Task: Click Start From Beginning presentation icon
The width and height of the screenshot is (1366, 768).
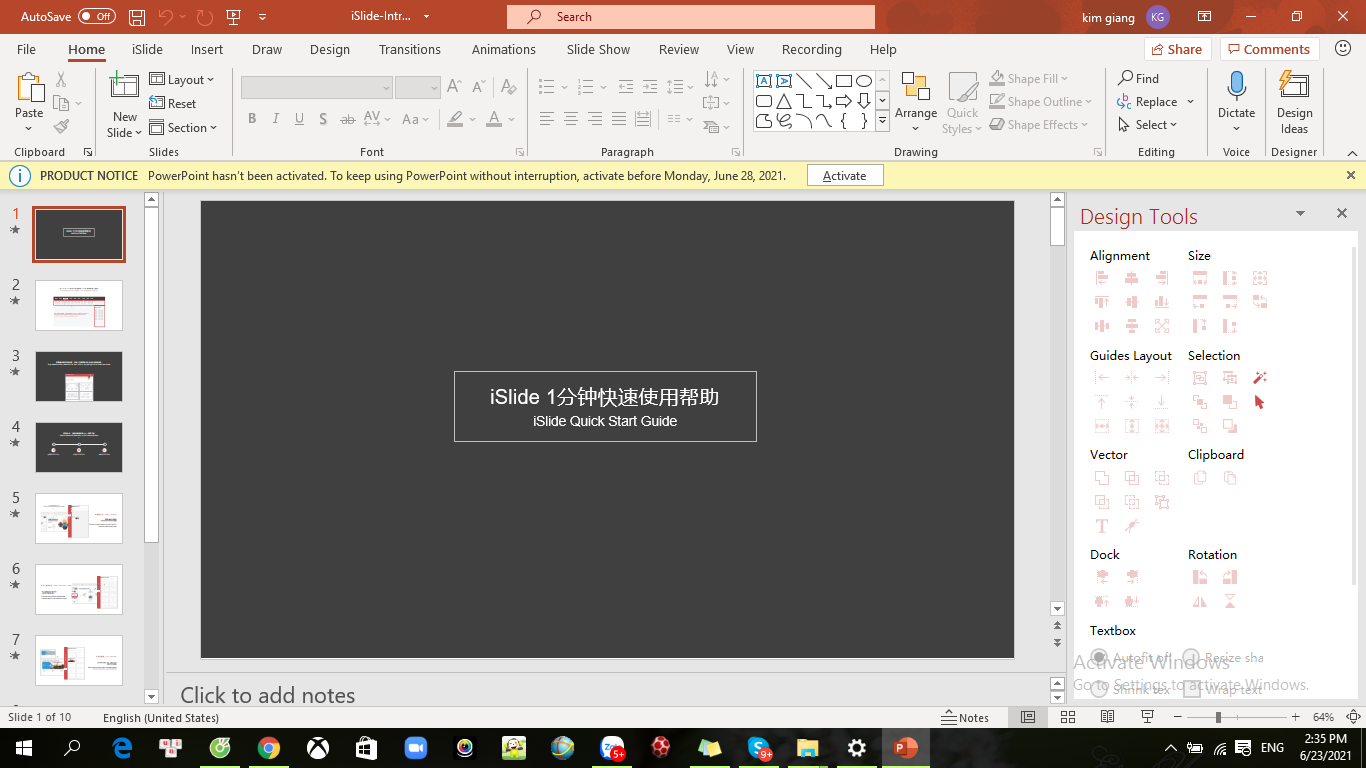Action: [x=234, y=17]
